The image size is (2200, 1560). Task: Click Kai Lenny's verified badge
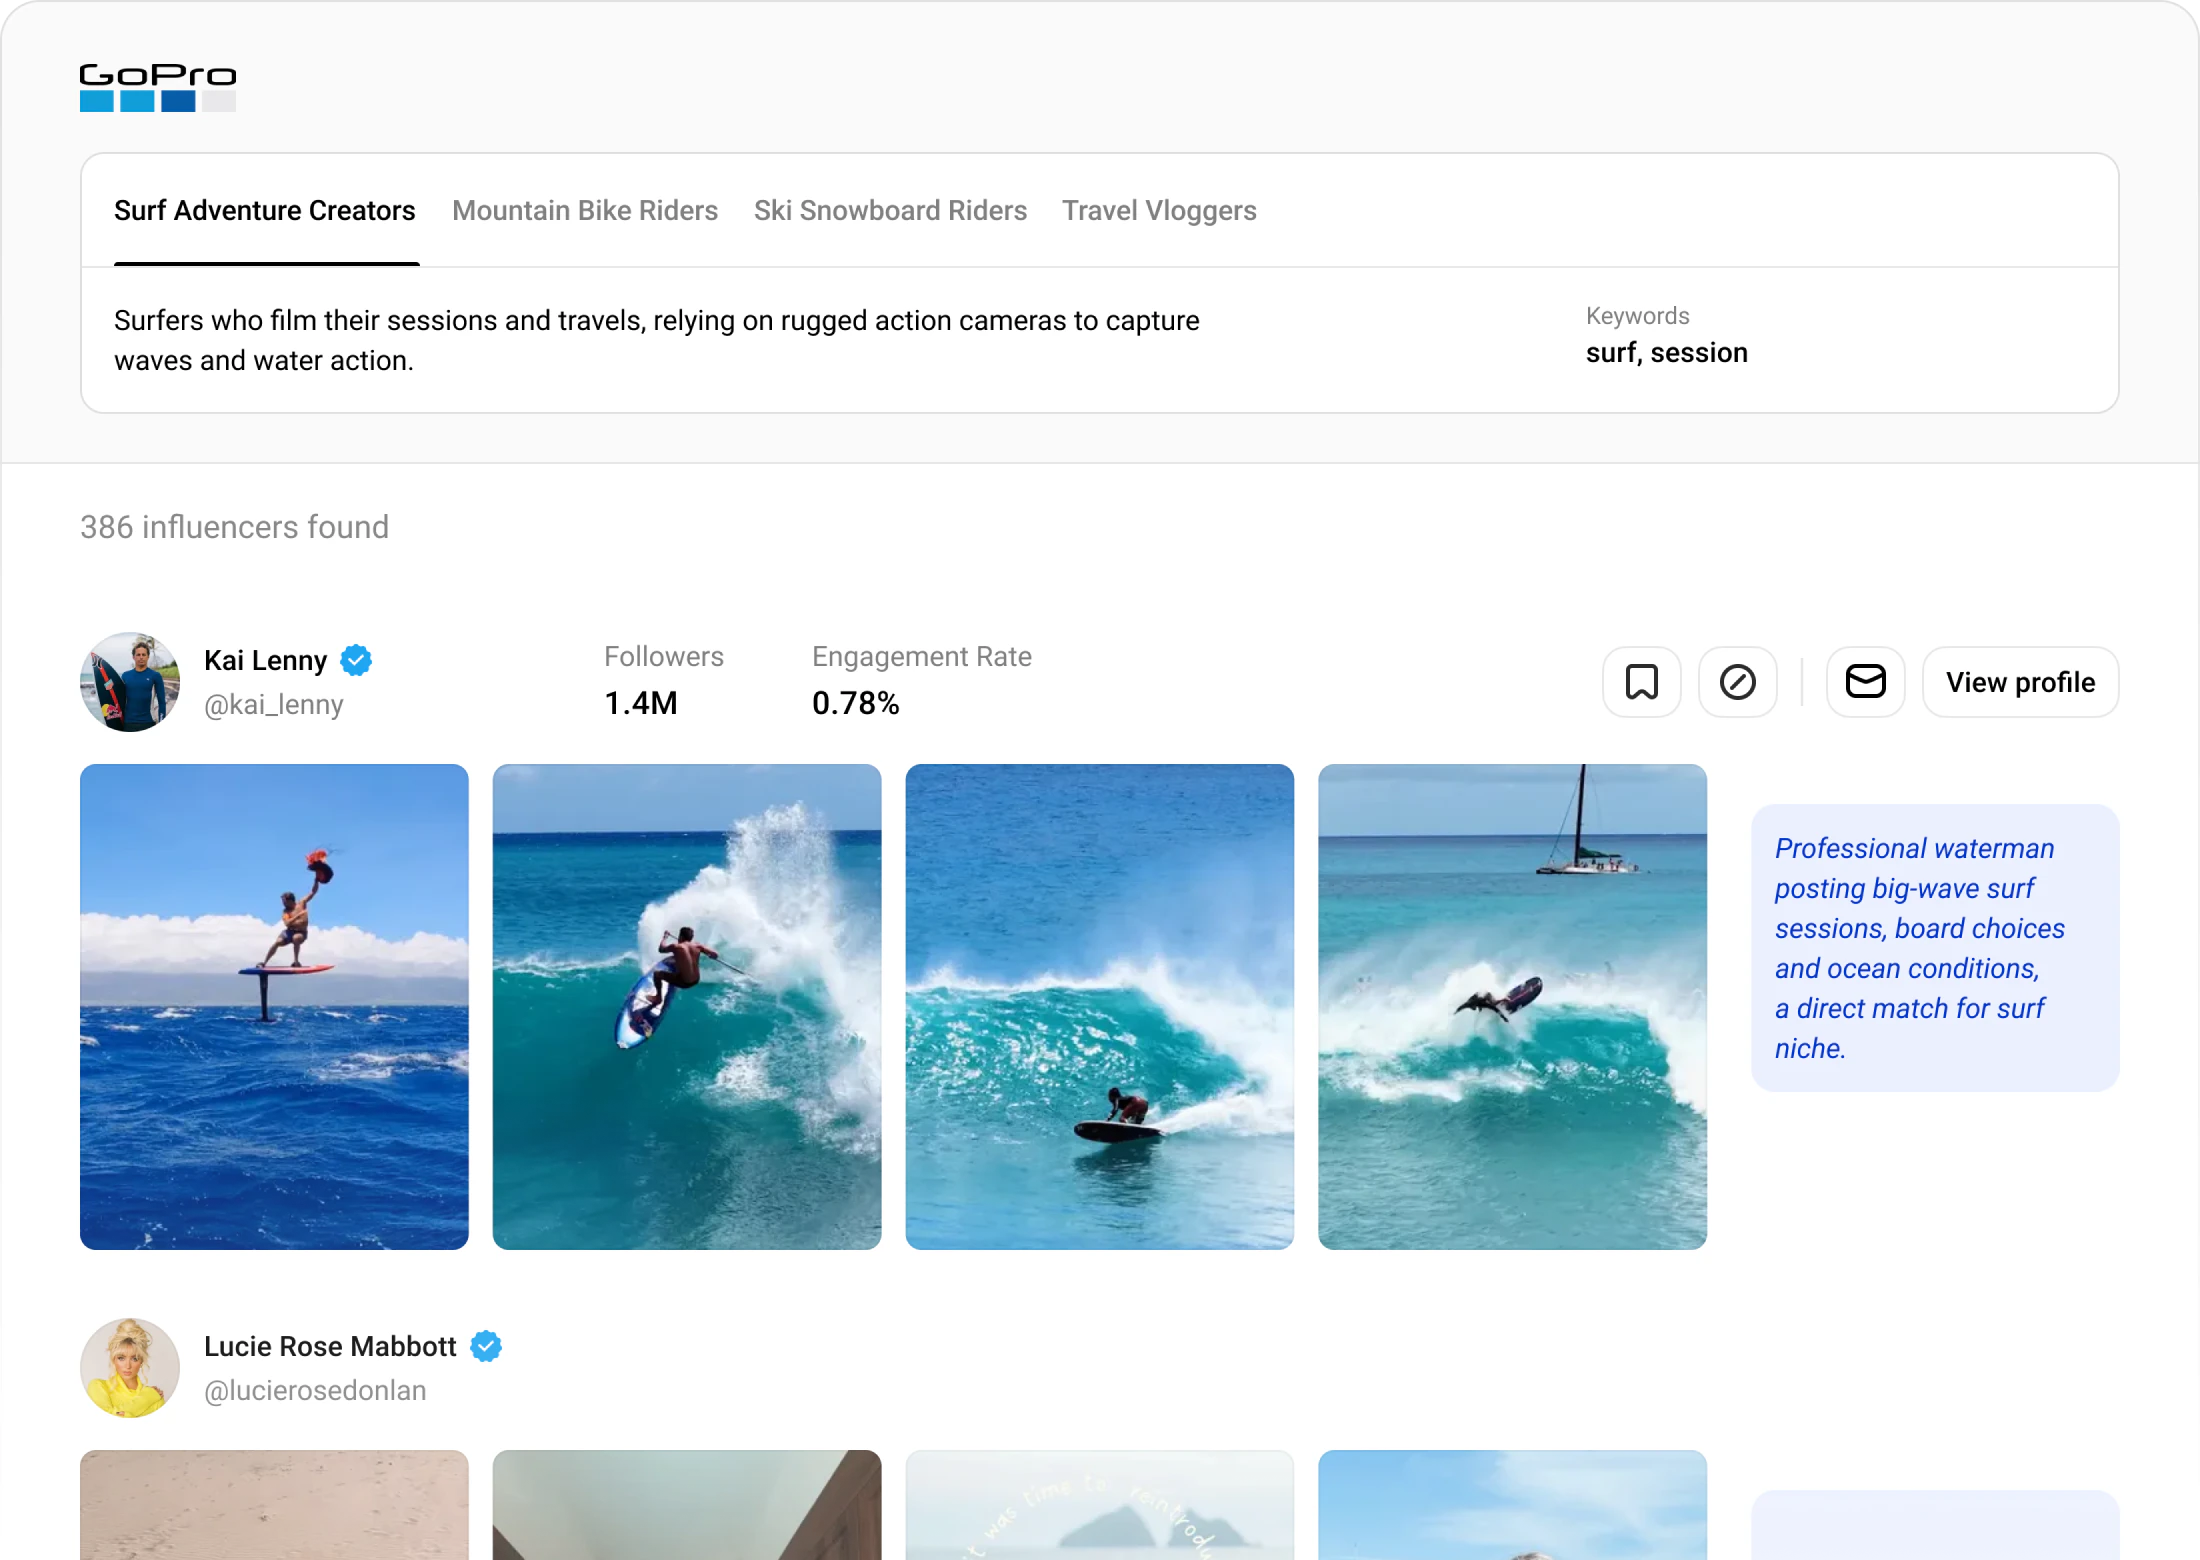pos(356,660)
